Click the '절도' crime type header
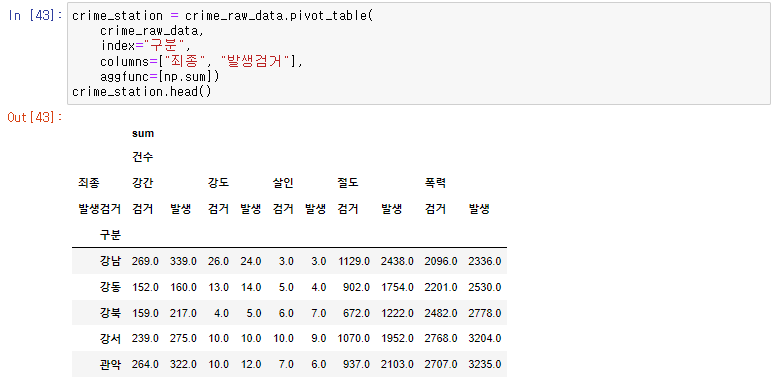This screenshot has height=382, width=775. point(347,183)
